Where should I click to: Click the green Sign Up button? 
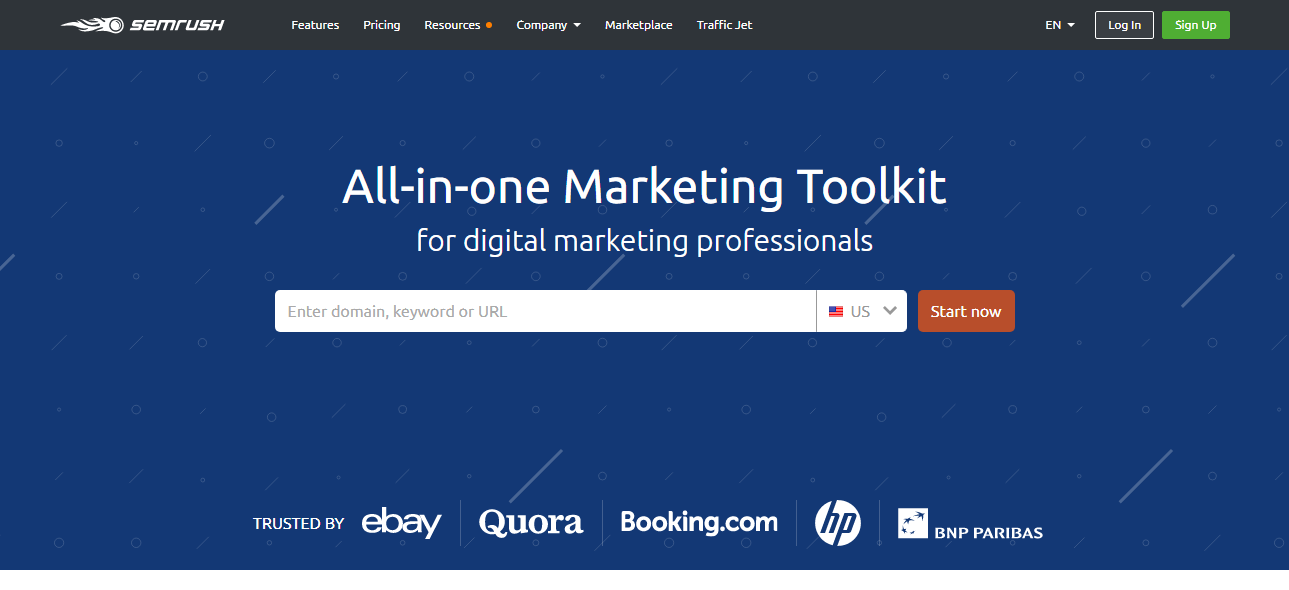[1196, 25]
